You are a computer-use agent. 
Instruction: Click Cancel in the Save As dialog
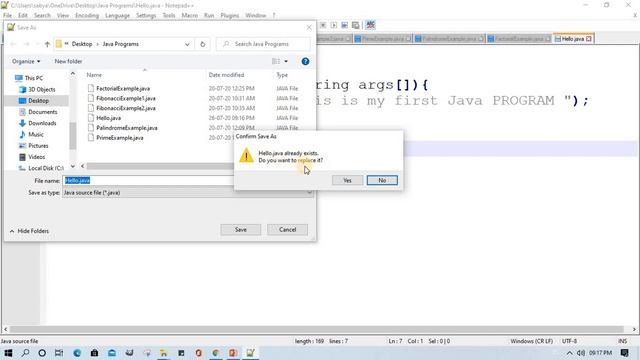coord(287,229)
